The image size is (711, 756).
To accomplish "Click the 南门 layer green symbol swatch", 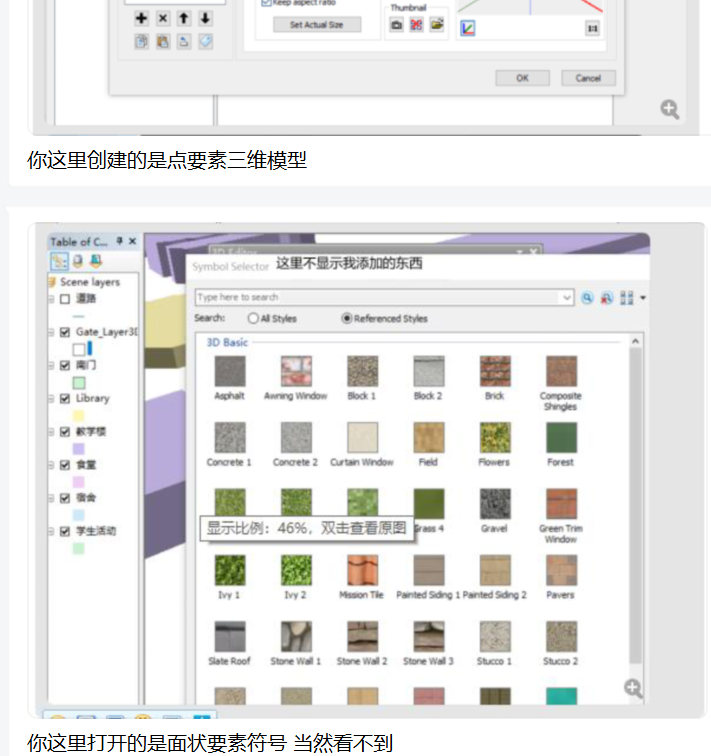I will click(79, 382).
